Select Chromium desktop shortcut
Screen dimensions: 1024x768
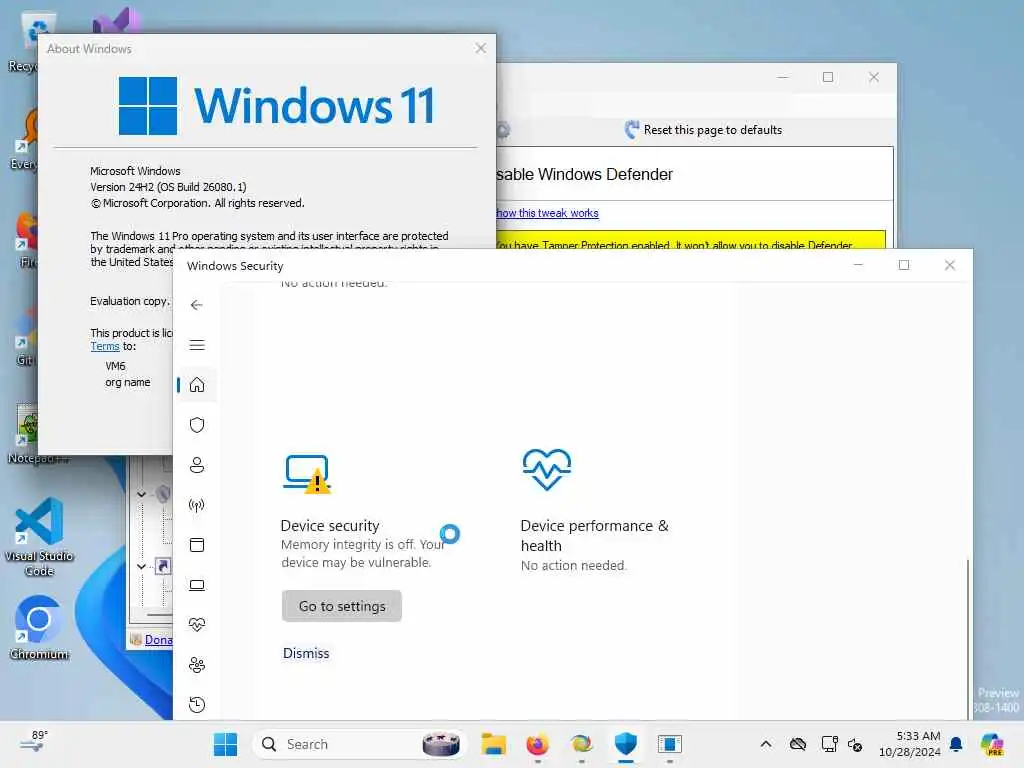click(39, 628)
